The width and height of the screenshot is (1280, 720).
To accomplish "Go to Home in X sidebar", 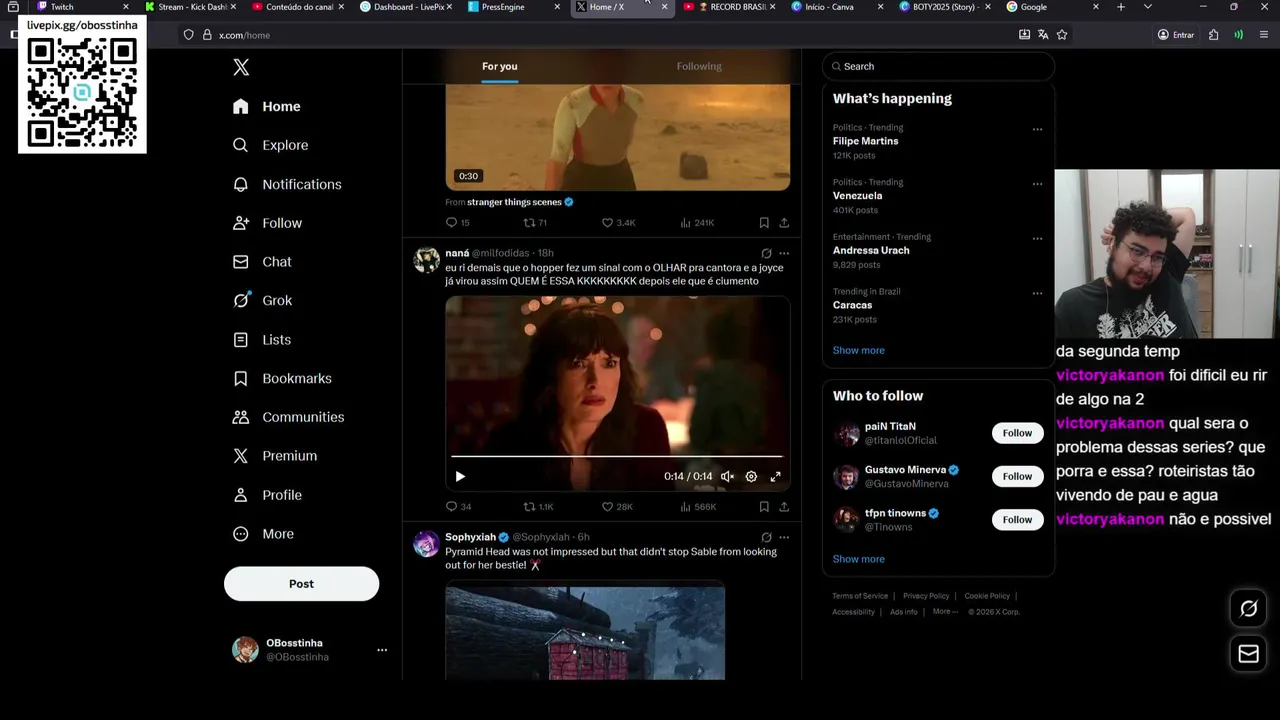I will tap(266, 106).
